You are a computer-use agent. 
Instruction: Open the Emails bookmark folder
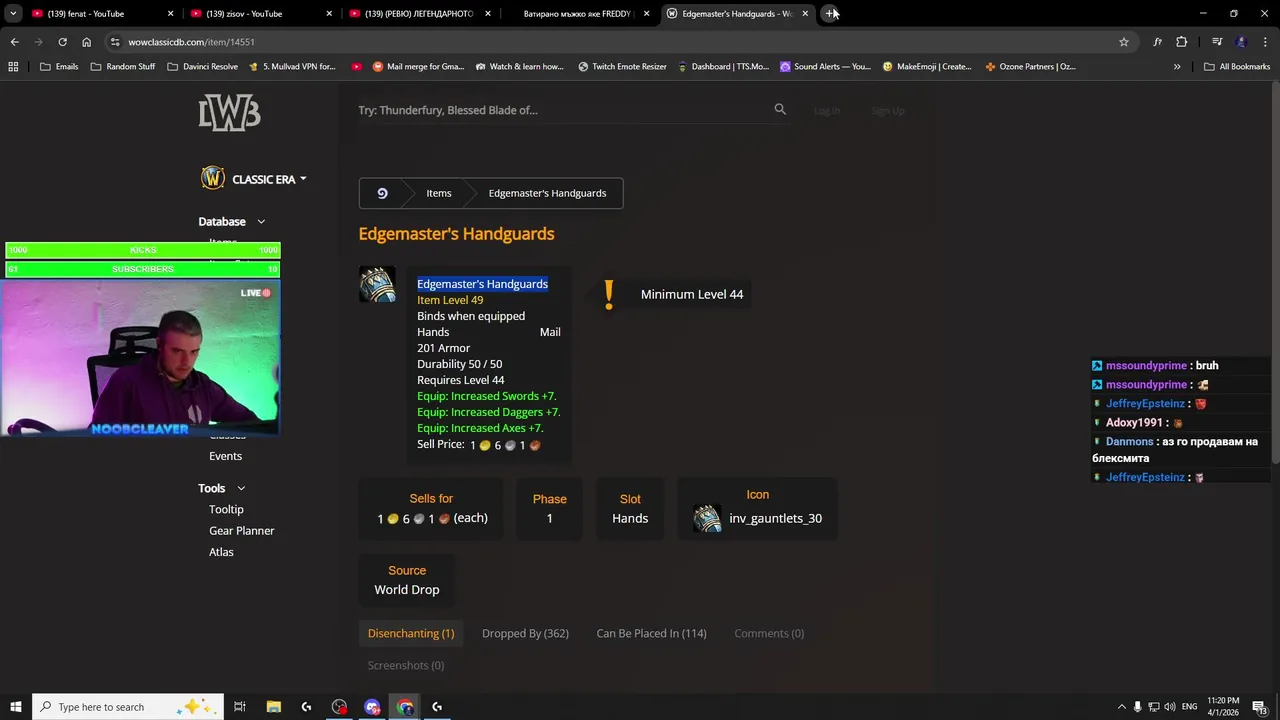point(59,66)
